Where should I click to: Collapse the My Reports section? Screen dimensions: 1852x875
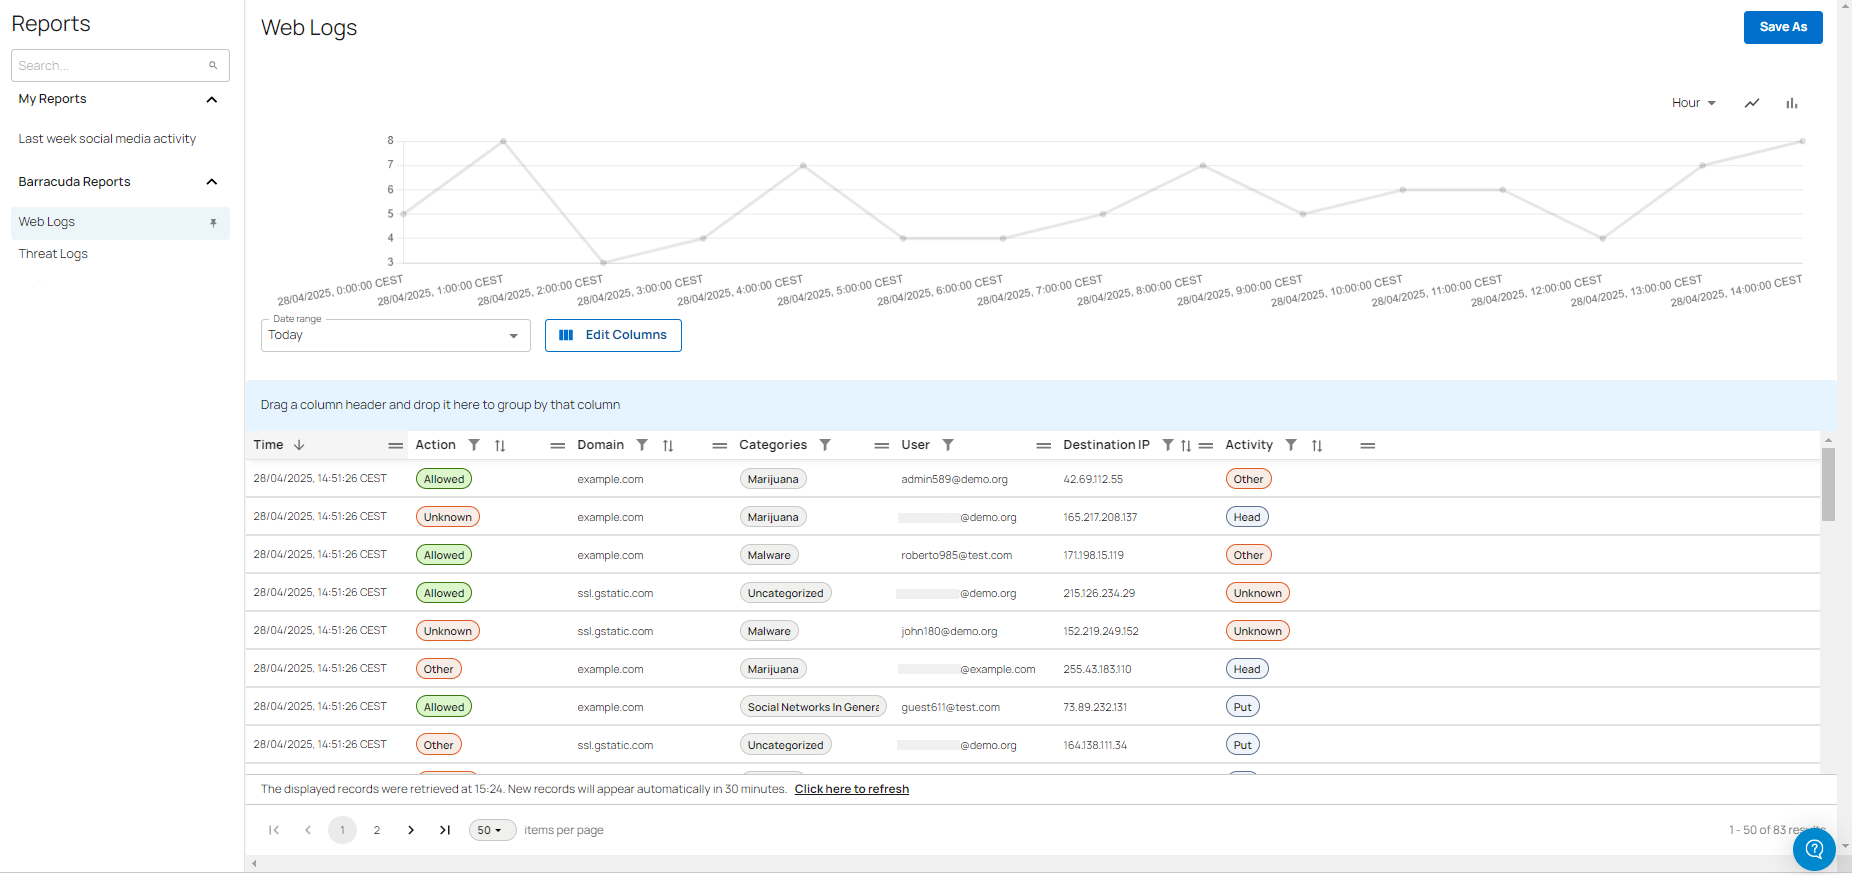click(x=212, y=99)
